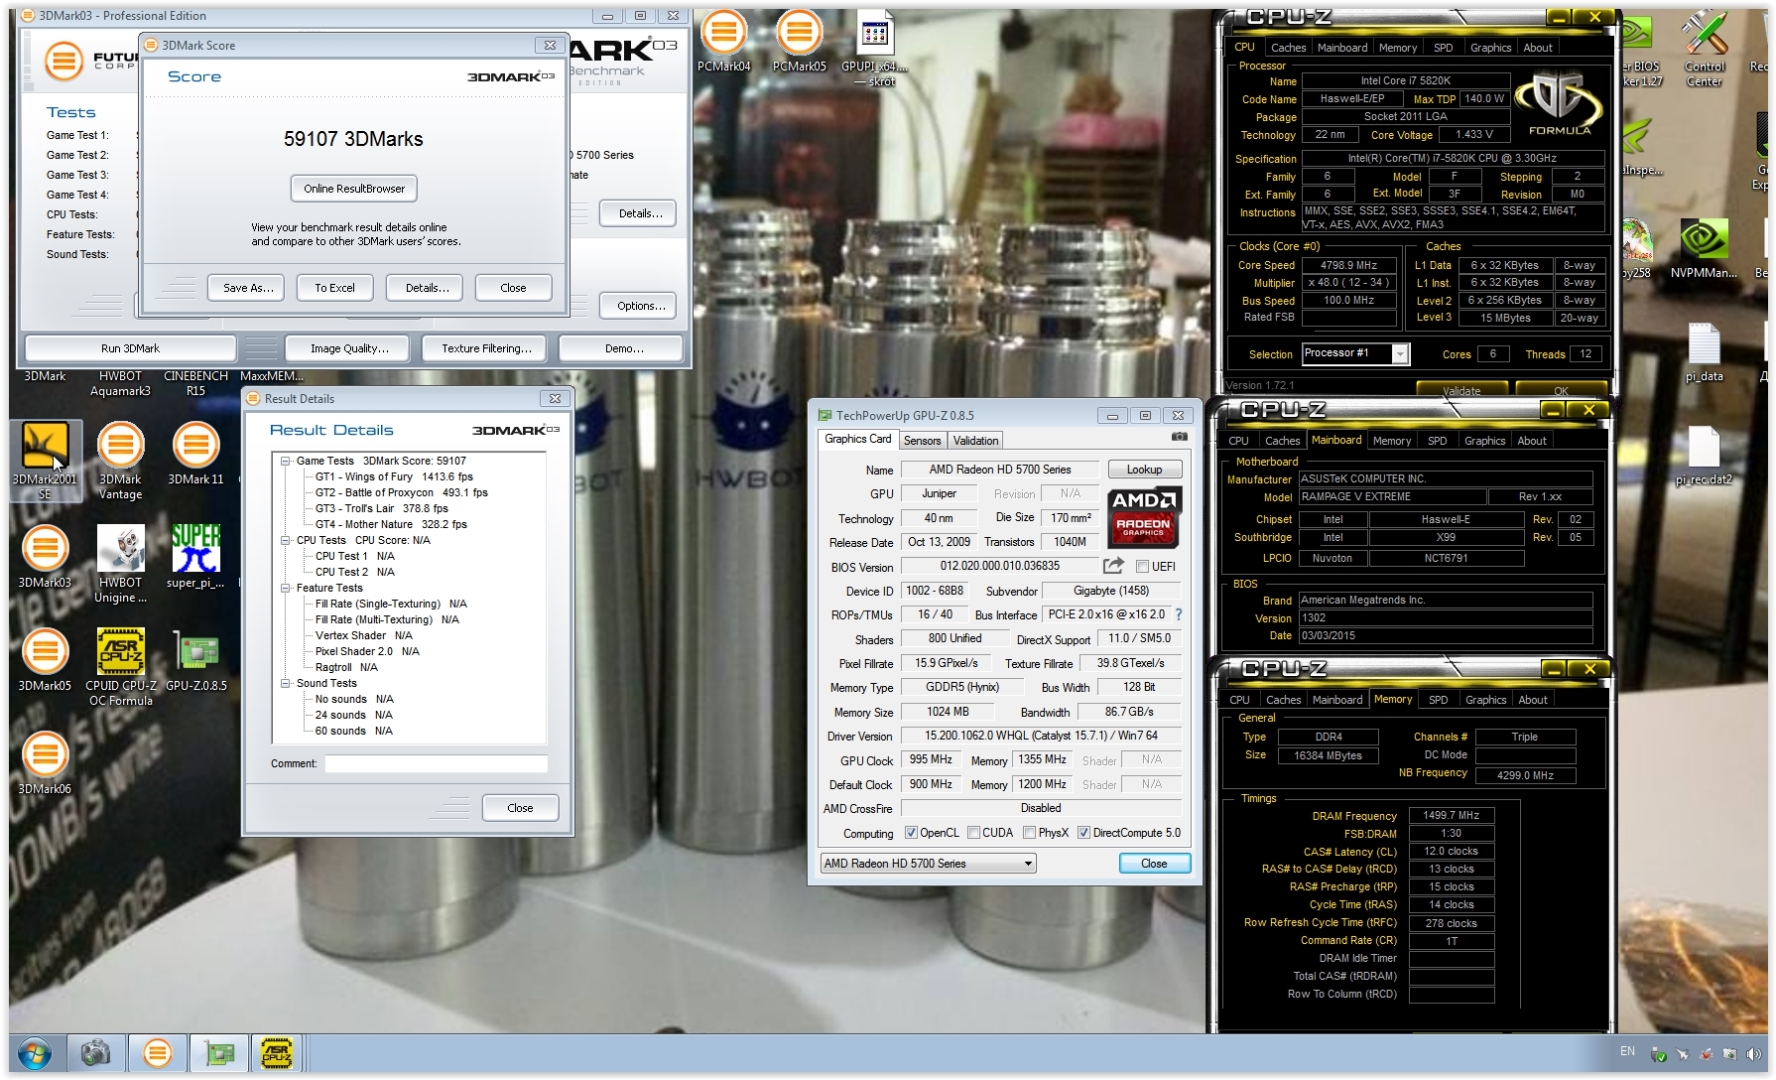
Task: Open the 3DMark Vantage desktop icon
Action: coord(120,460)
